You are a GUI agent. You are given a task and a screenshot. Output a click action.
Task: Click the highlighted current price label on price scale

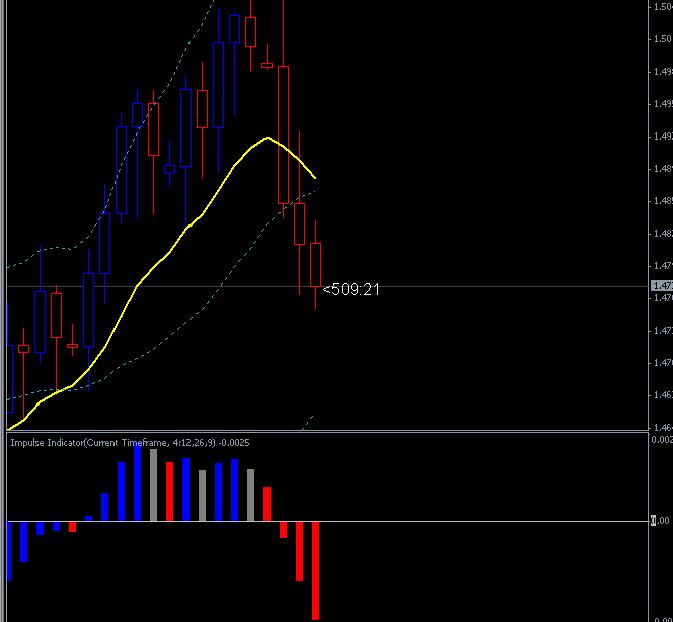click(662, 285)
